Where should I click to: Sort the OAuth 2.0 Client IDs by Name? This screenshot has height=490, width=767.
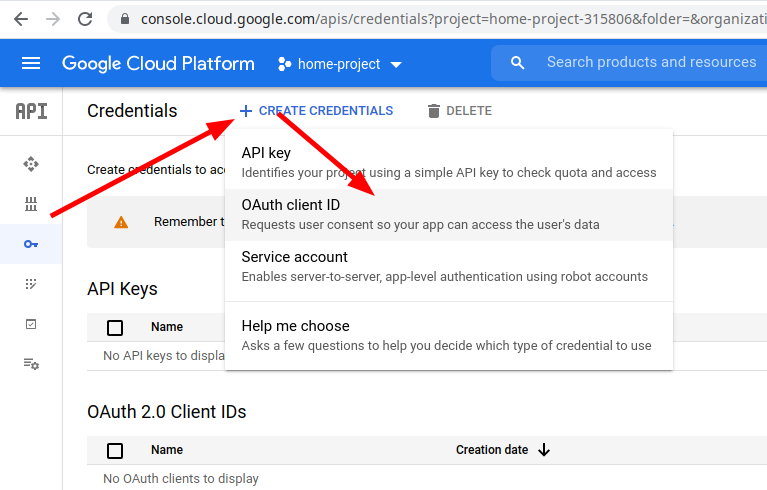(x=167, y=450)
